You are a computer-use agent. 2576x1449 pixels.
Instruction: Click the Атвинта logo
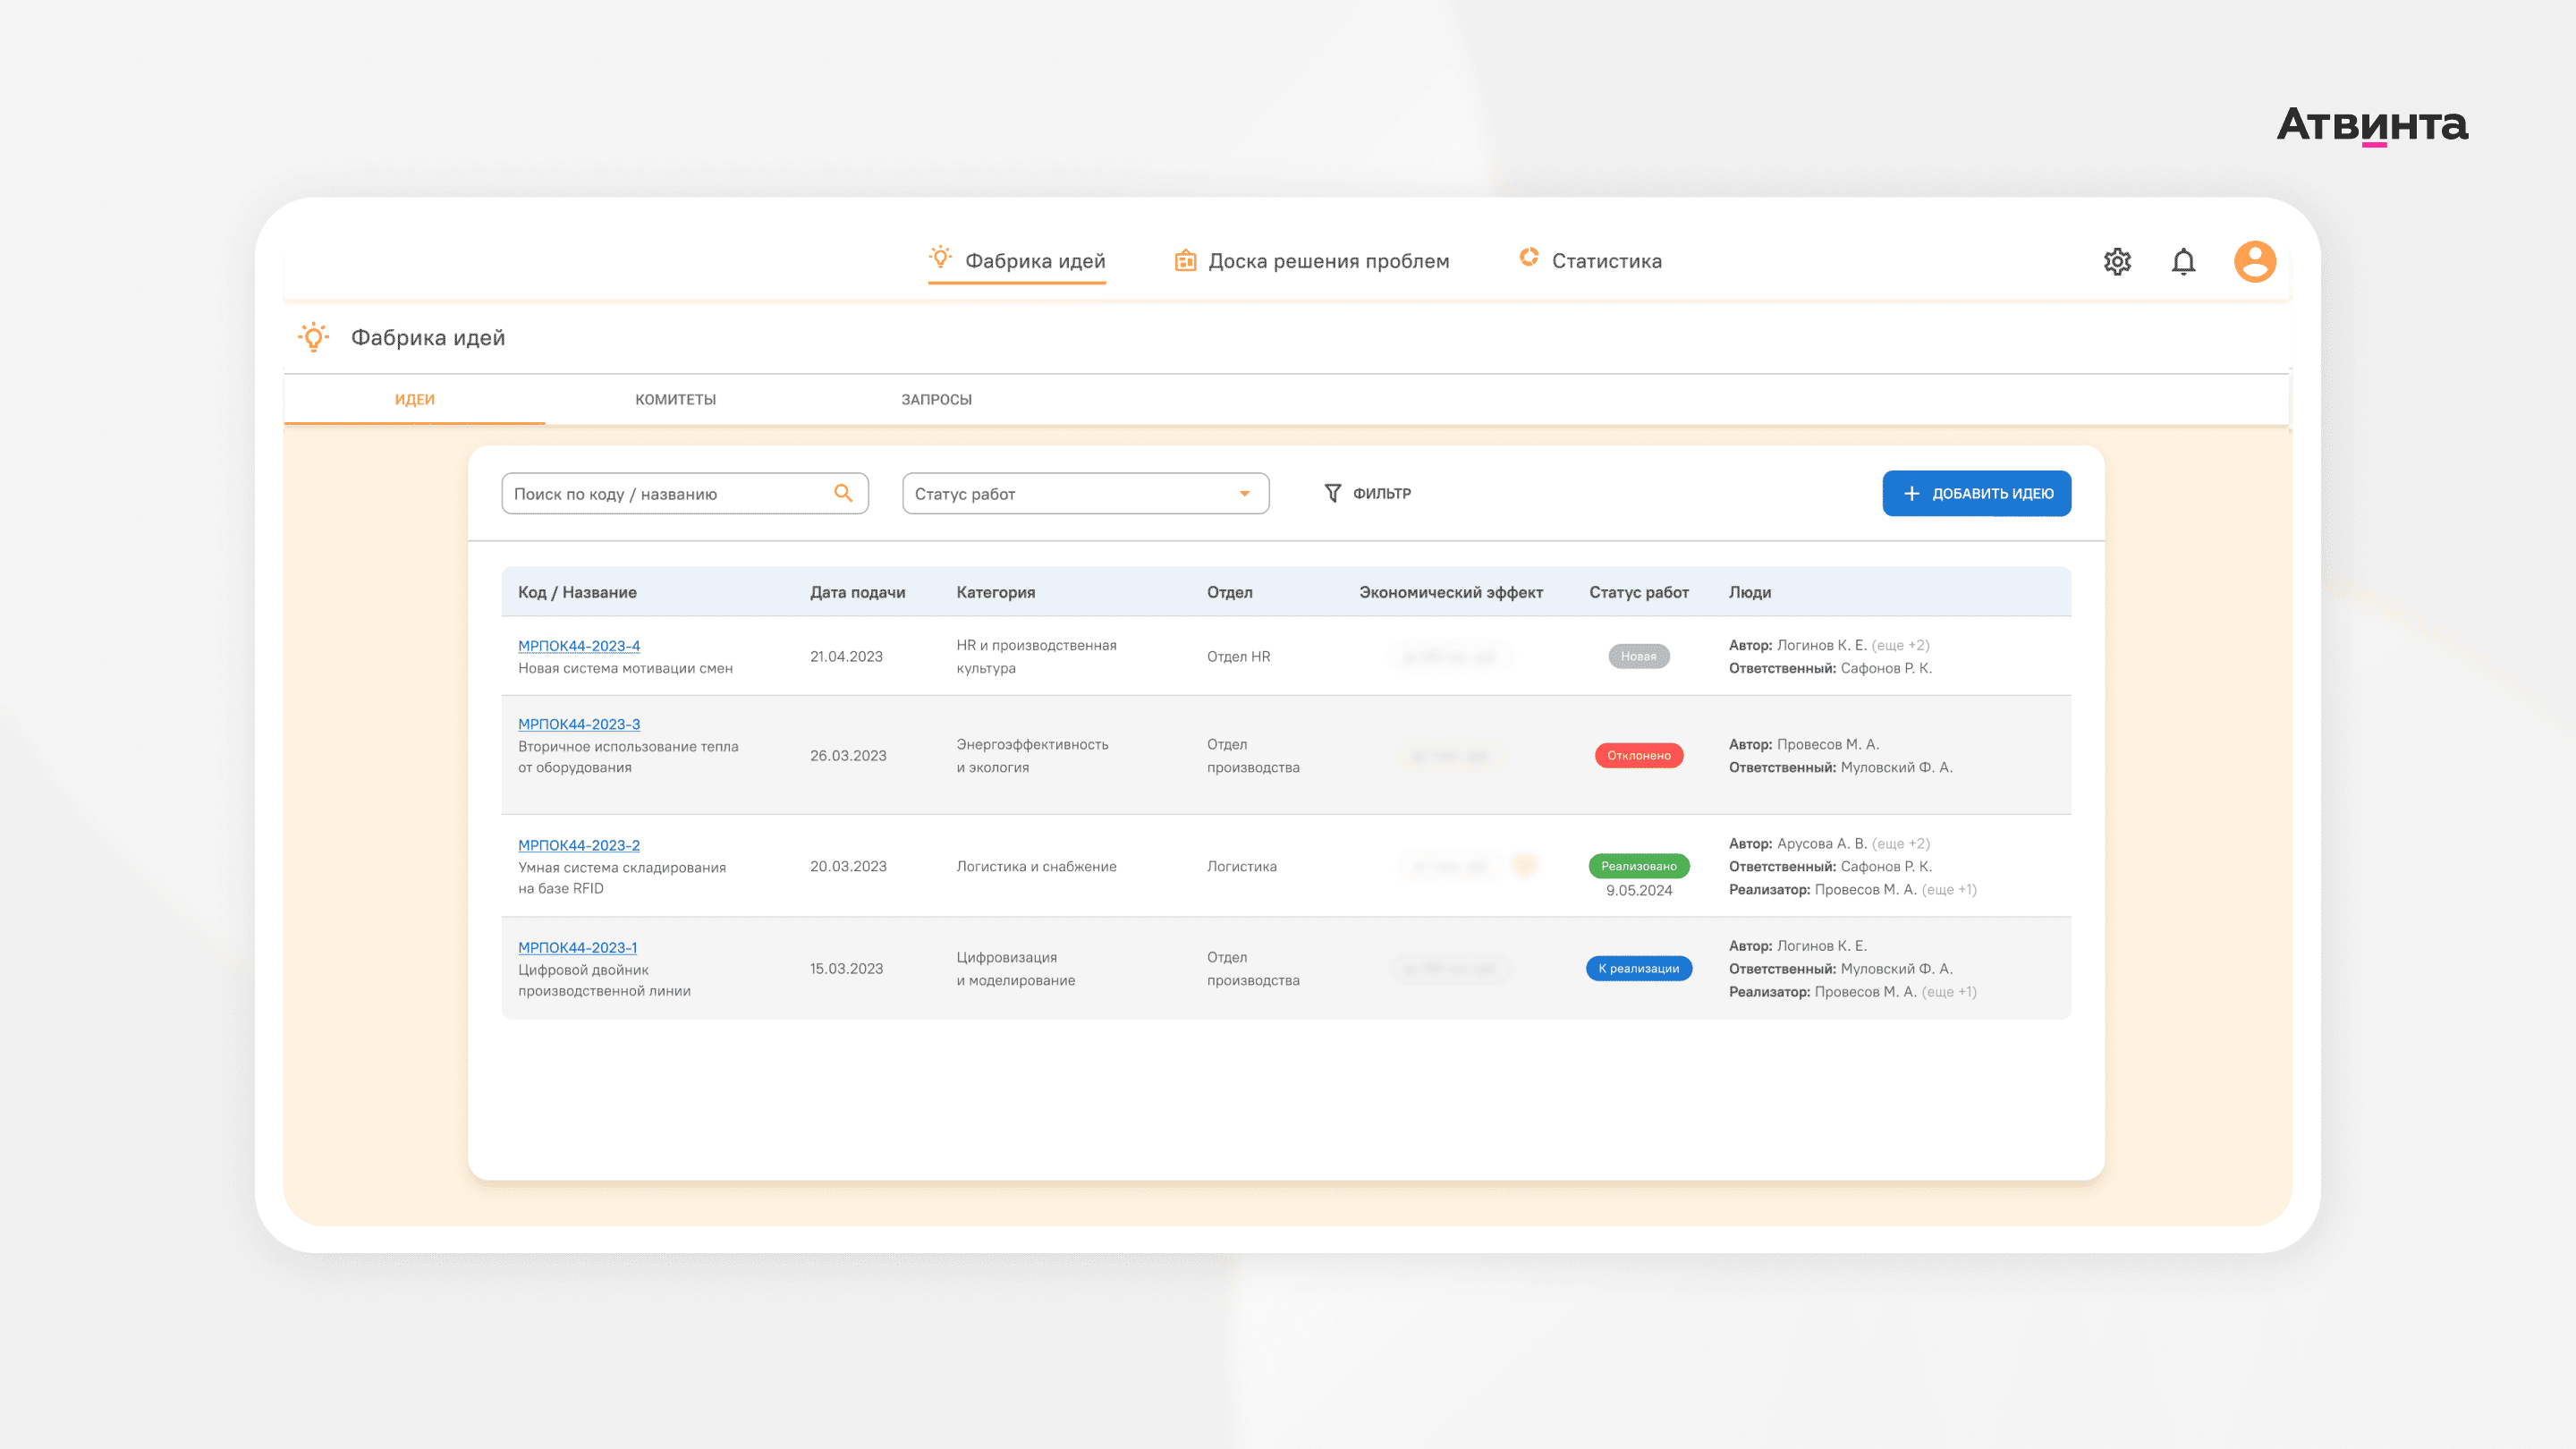pos(2372,126)
